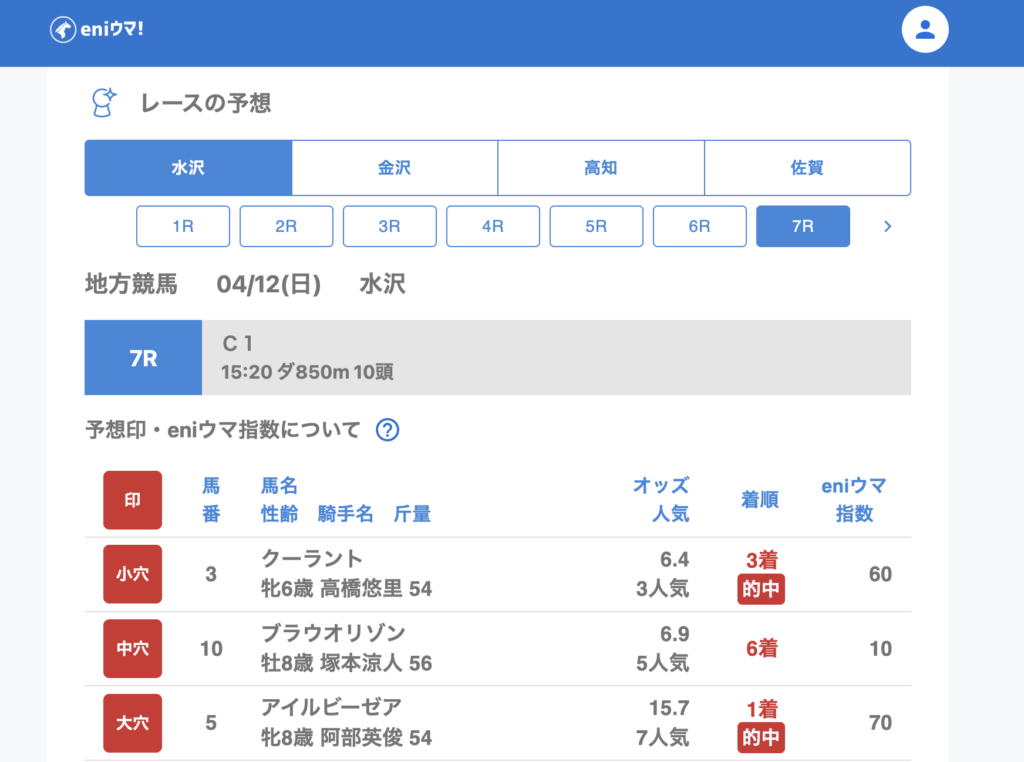Click the eniウマ! logo in header
The image size is (1024, 762).
[97, 30]
